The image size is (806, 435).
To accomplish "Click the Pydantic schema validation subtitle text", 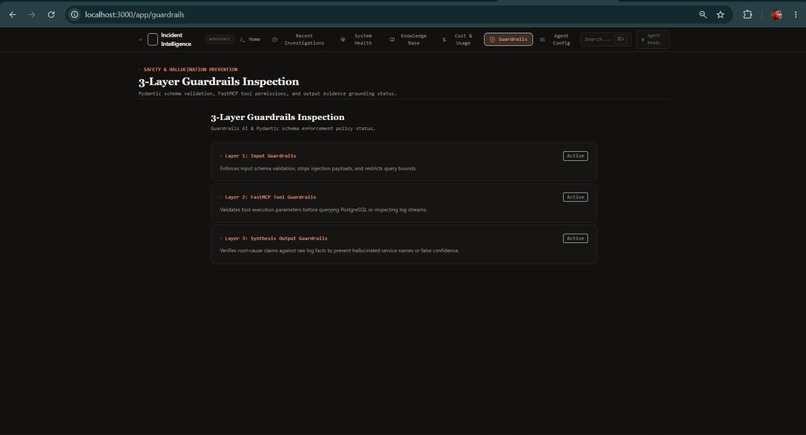I will coord(267,94).
